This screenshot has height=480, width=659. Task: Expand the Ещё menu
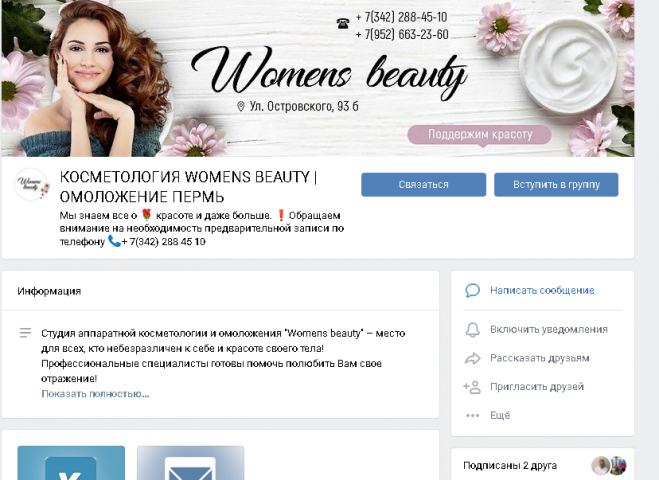pyautogui.click(x=500, y=415)
